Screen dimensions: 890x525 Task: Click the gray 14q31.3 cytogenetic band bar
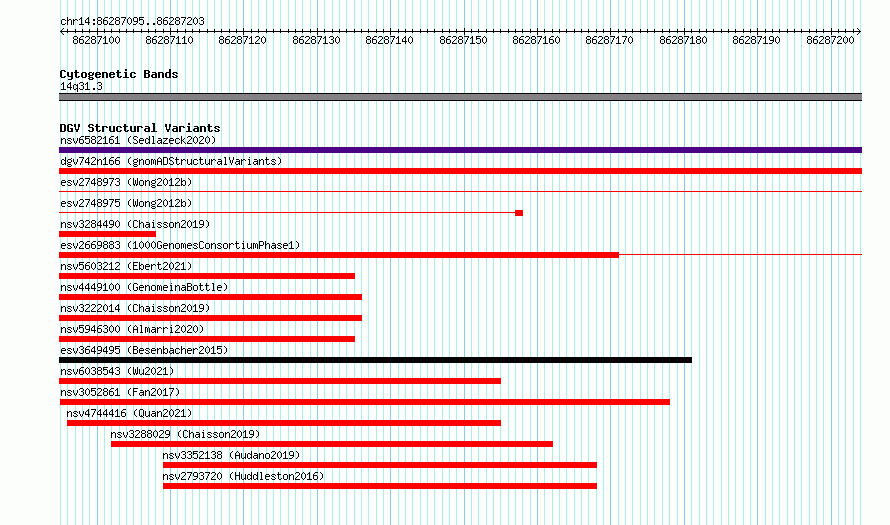point(460,97)
